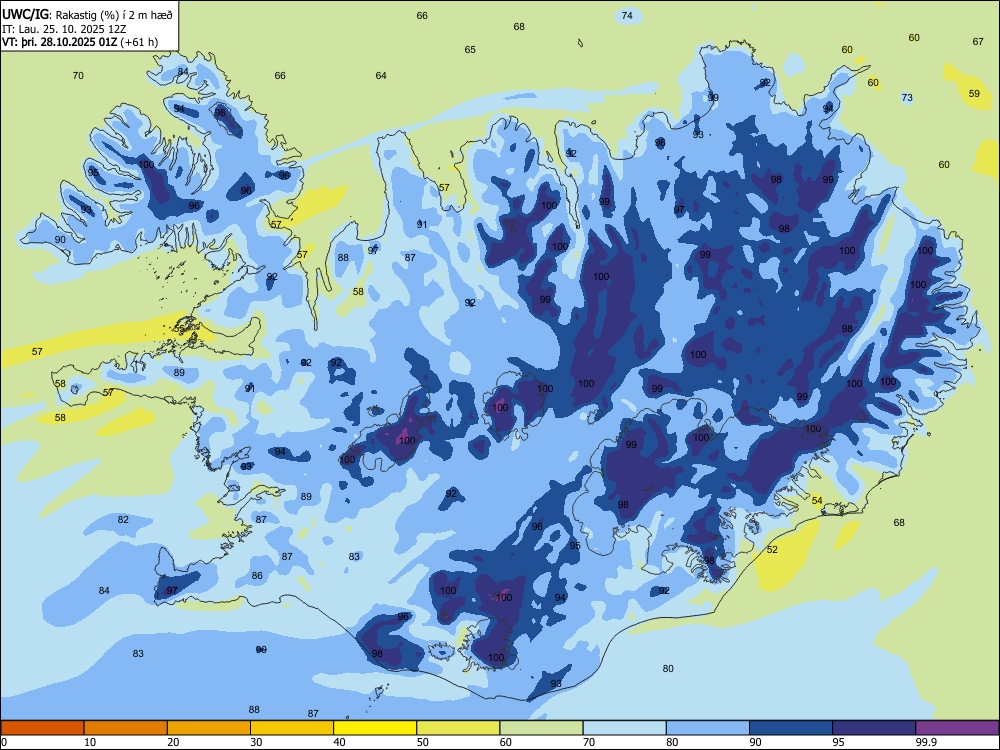Click the '67' value in the top-right corner
Viewport: 1000px width, 750px height.
tap(978, 41)
